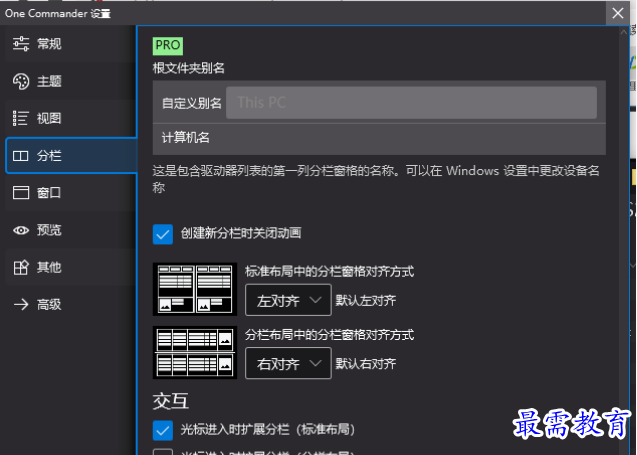637x455 pixels.
Task: Open the 常规 settings tab
Action: tap(71, 43)
